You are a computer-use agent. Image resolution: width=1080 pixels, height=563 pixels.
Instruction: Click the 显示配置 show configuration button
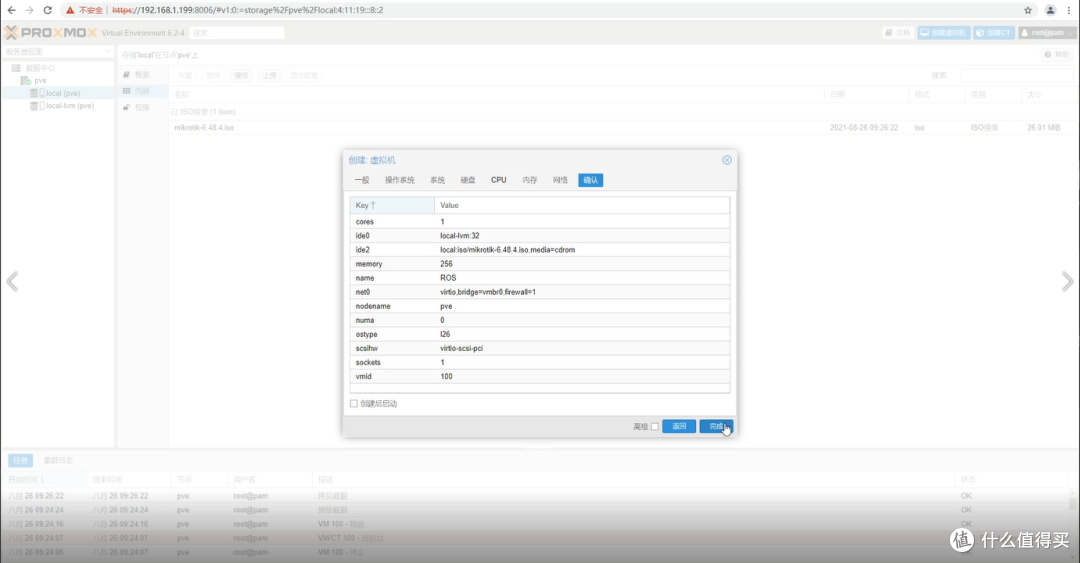click(304, 75)
